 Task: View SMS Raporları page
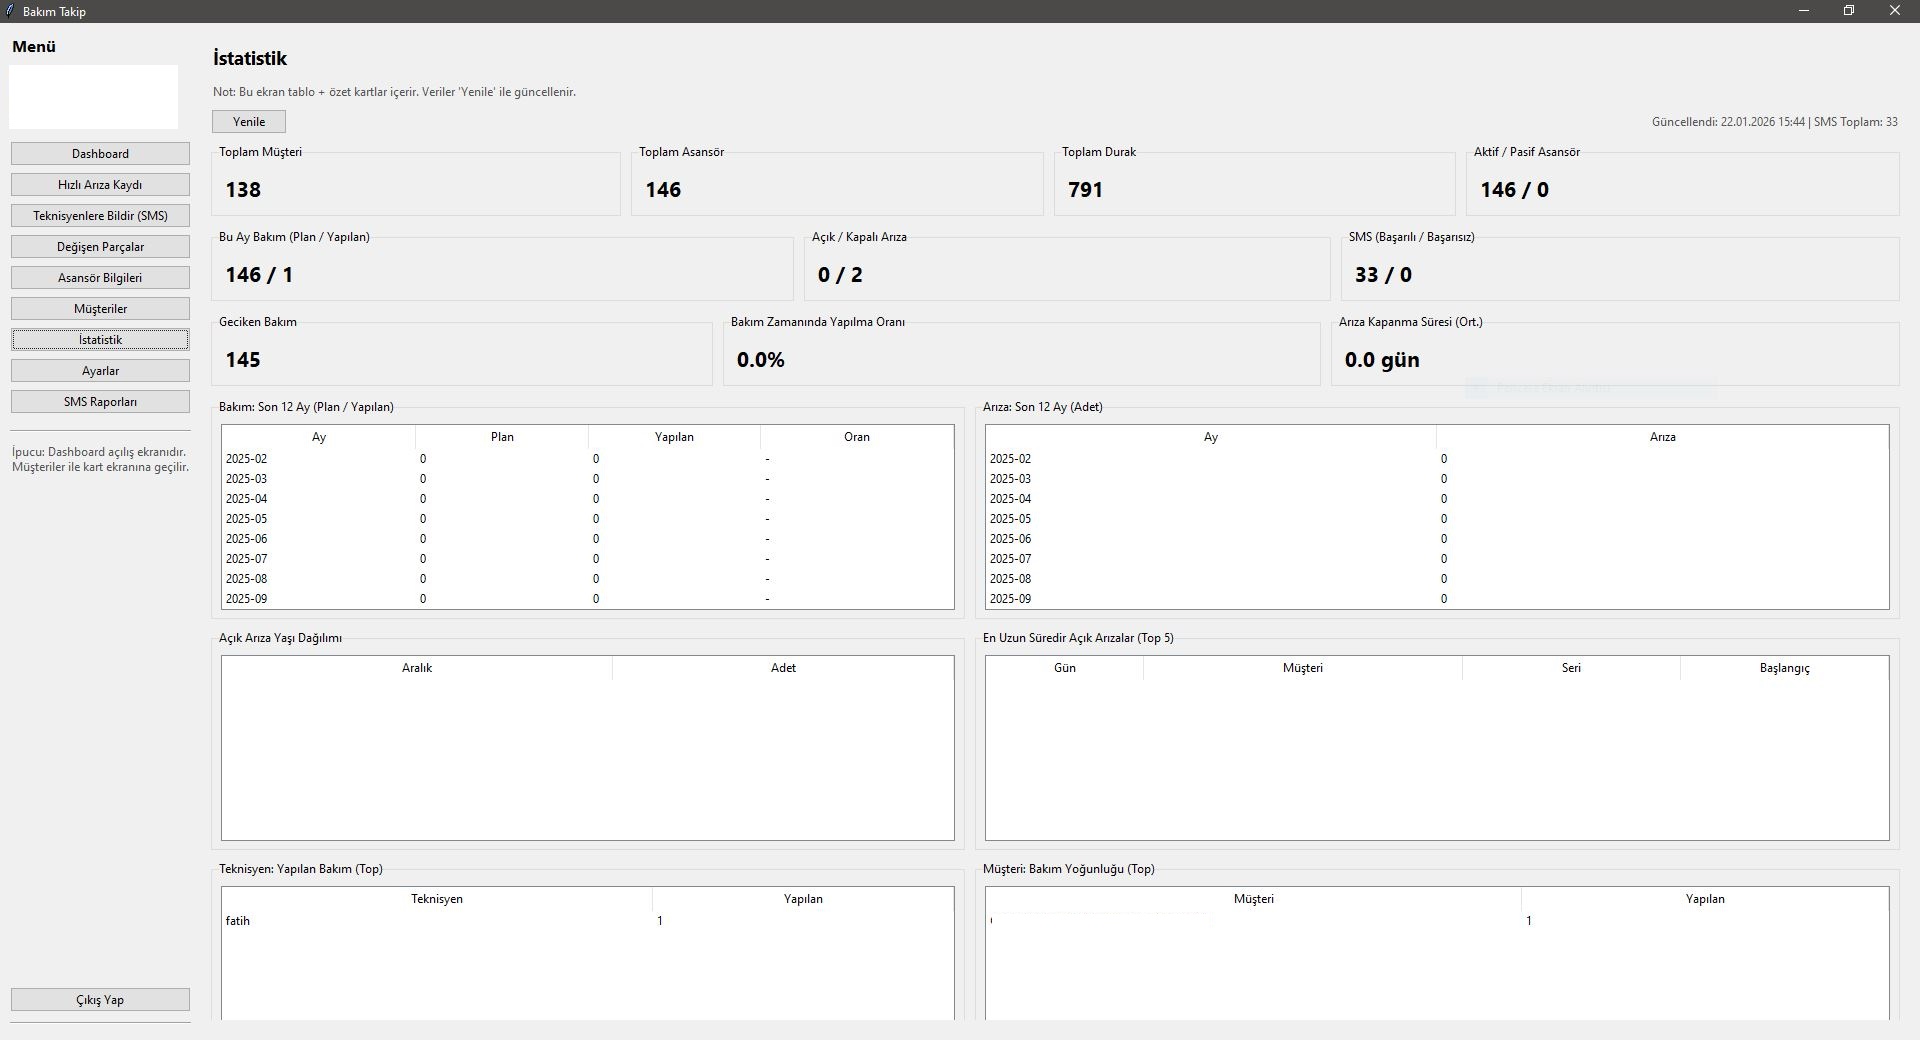point(100,402)
